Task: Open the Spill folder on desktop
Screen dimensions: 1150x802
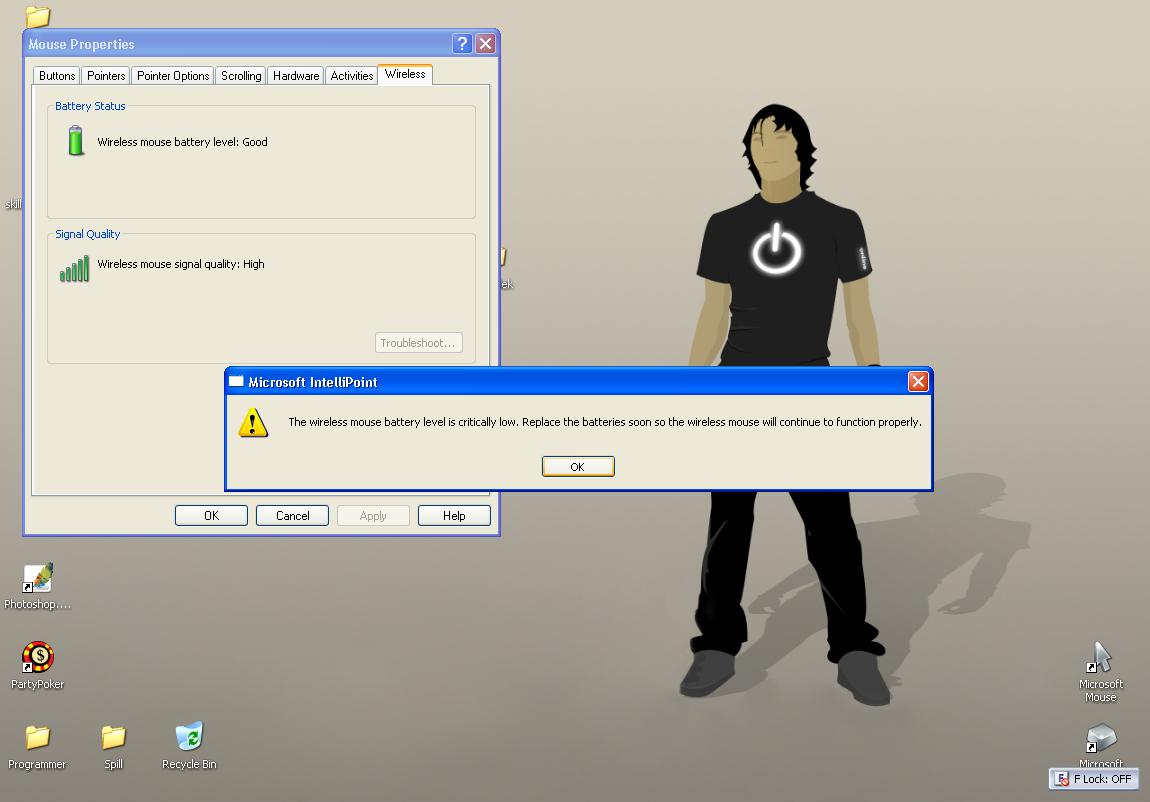Action: point(113,747)
